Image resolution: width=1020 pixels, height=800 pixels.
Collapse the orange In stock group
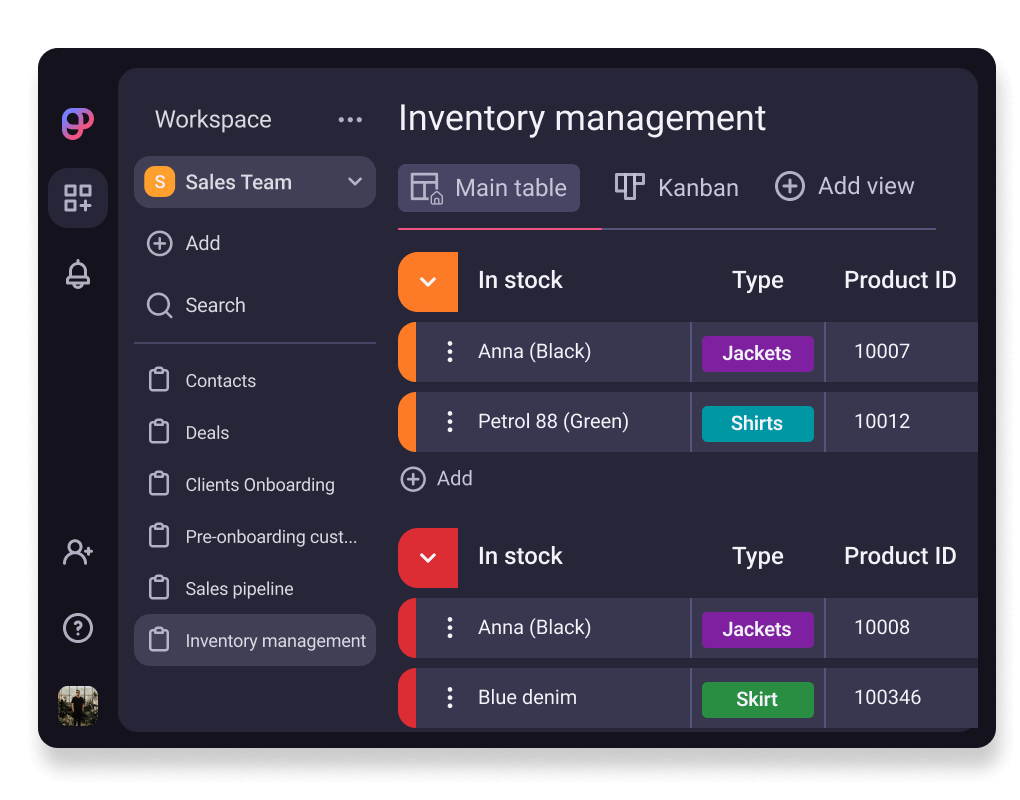[428, 281]
